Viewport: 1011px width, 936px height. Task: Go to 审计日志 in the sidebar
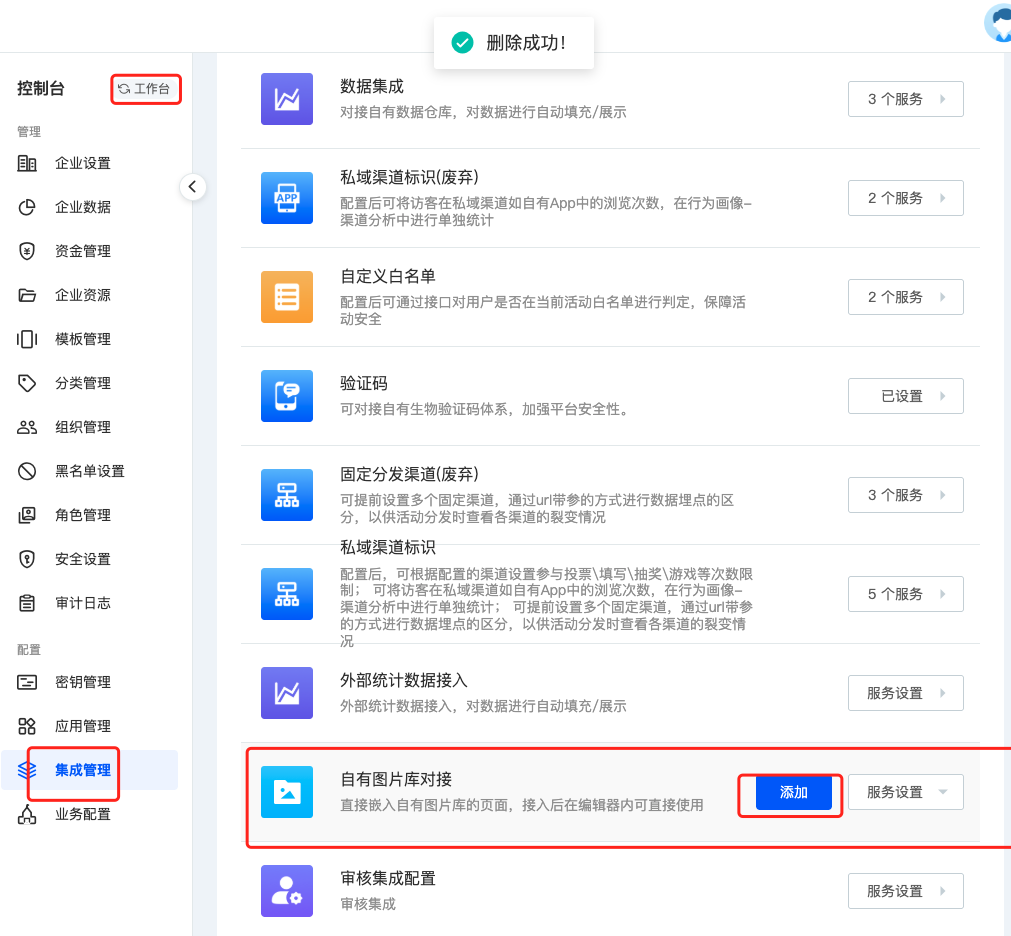[x=82, y=603]
